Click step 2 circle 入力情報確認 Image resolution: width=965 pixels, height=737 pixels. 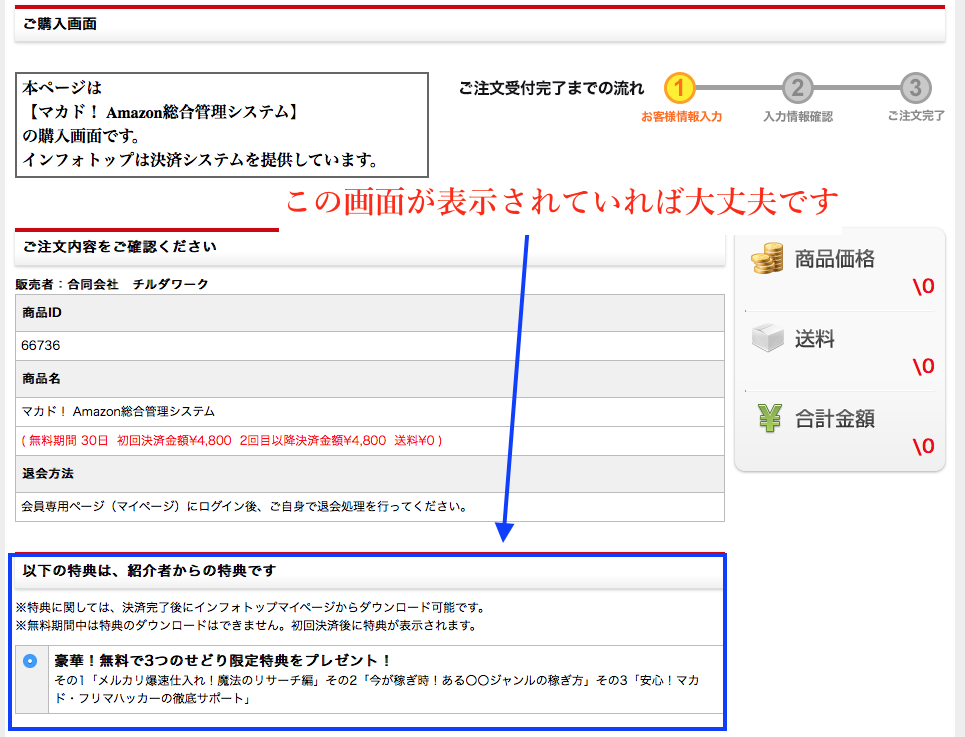tap(798, 88)
